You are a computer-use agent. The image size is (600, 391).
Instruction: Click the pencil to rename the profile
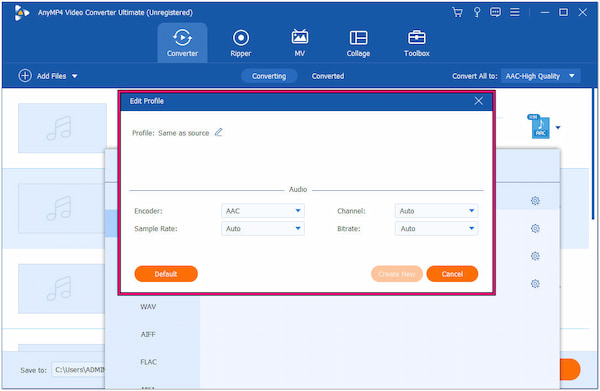pos(218,132)
